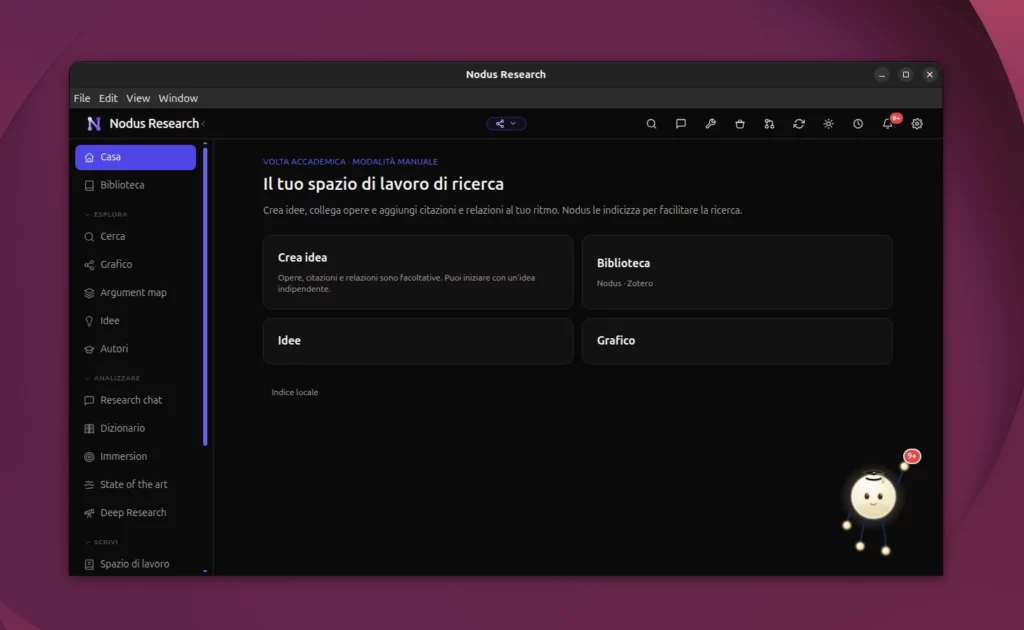Open Deep Research in the sidebar
Screen dimensions: 1024x630
(x=135, y=512)
